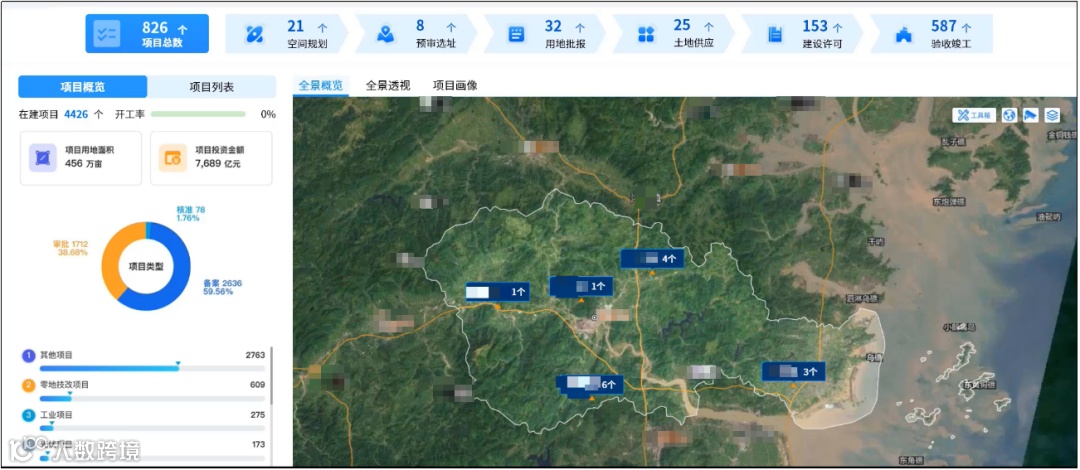
Task: Click the 用地批报 stage icon
Action: (517, 34)
